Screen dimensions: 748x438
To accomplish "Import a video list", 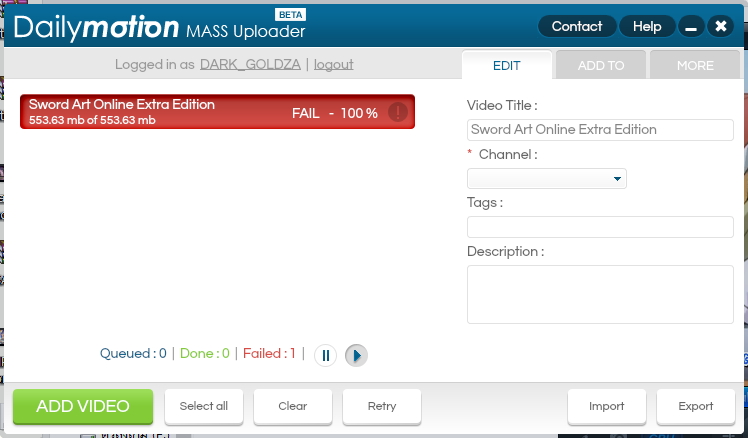I will 607,407.
